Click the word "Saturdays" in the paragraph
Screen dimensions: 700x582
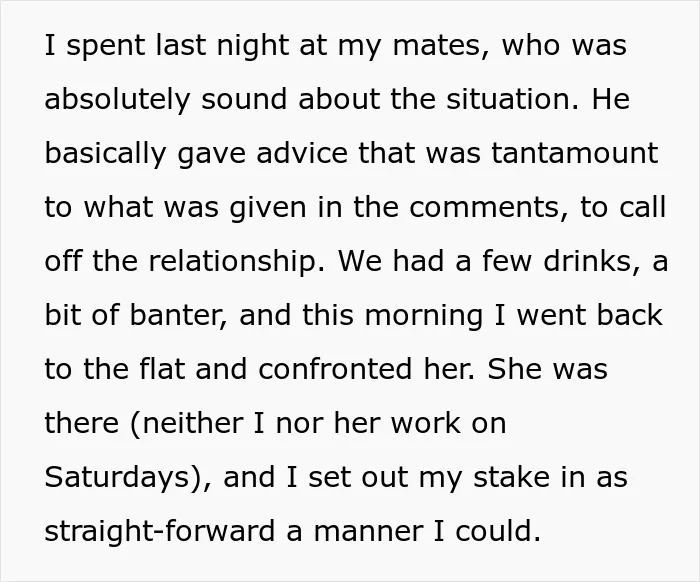tap(117, 477)
